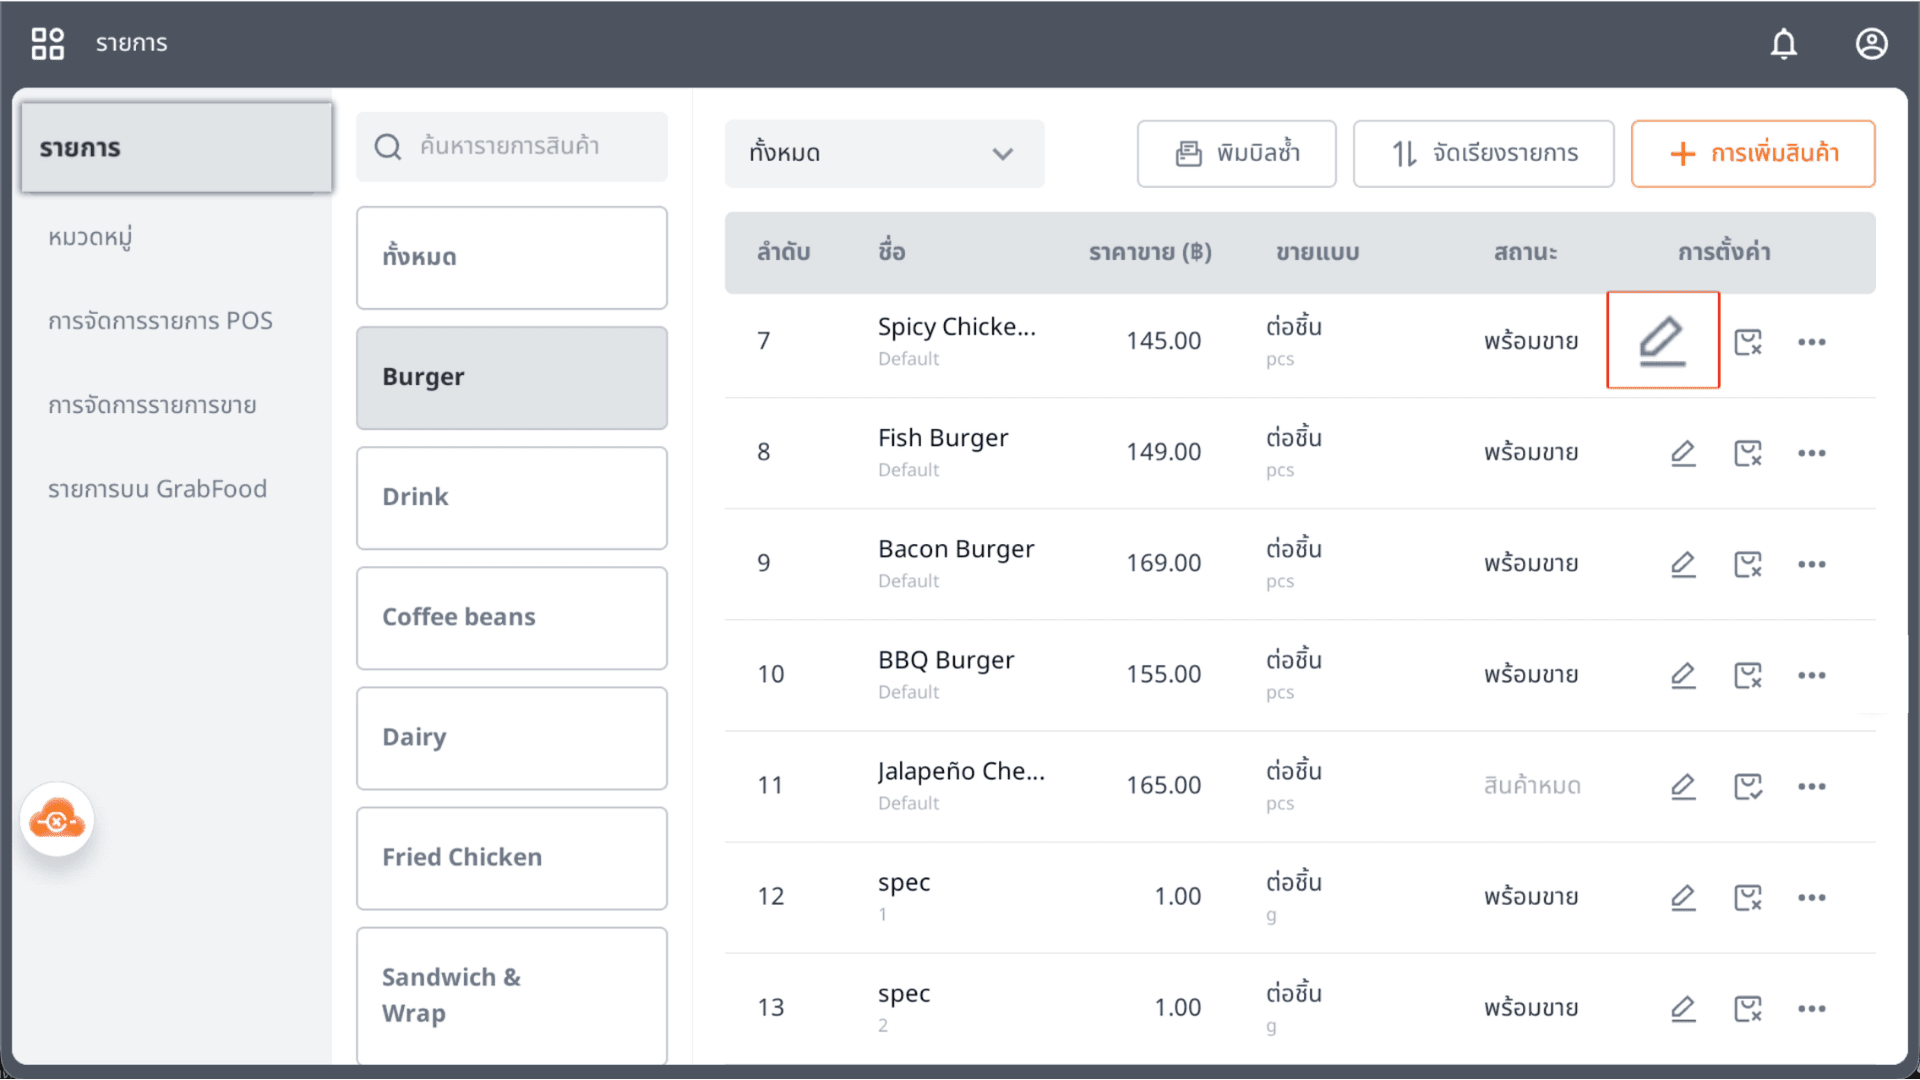Open the three-dot menu for BBQ Burger
1920x1080 pixels.
coord(1812,675)
